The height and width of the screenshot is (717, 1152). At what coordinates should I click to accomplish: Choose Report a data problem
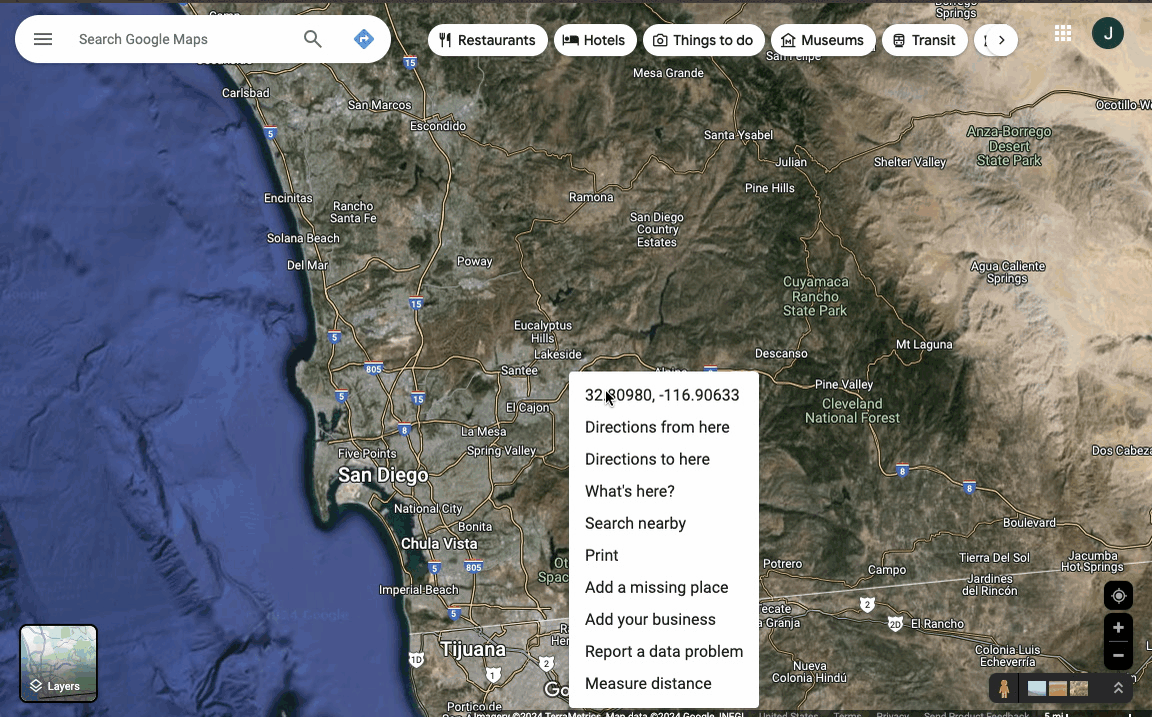coord(663,652)
